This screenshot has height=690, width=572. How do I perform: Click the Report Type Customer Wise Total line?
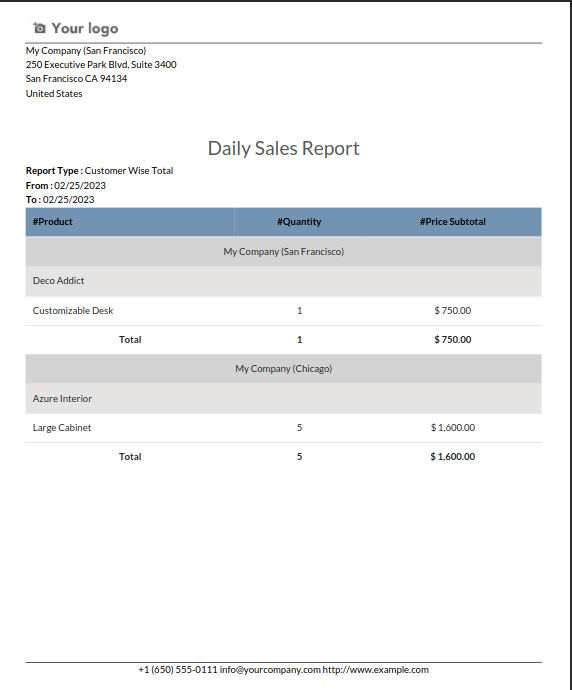pyautogui.click(x=99, y=171)
